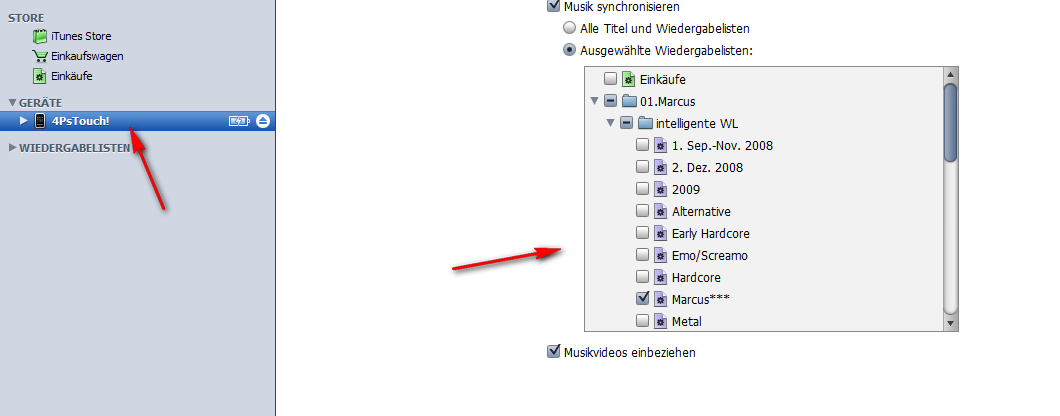The image size is (1060, 416).
Task: Click the Einkäufe playlist icon in the list
Action: (628, 79)
